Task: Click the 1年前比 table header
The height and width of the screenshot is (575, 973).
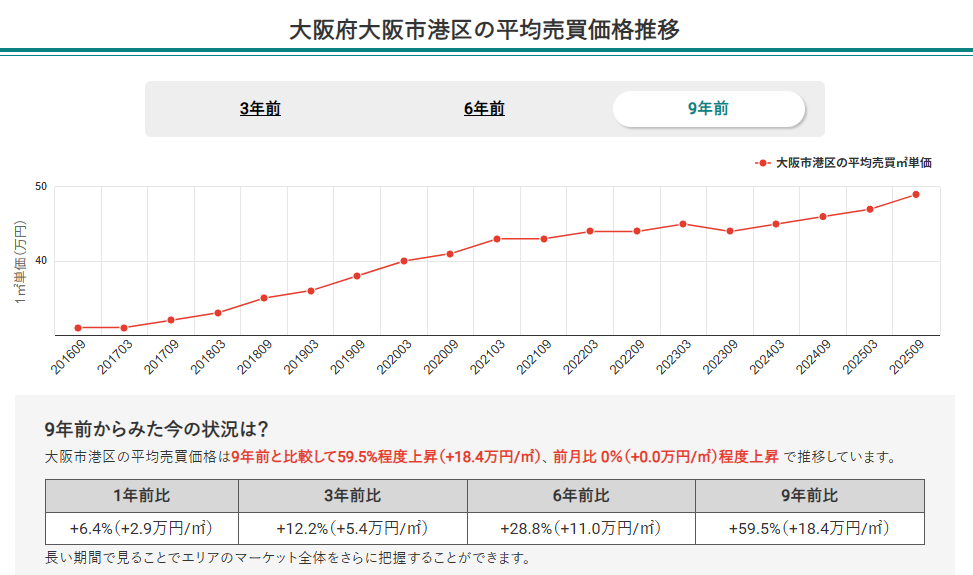Action: pos(141,496)
